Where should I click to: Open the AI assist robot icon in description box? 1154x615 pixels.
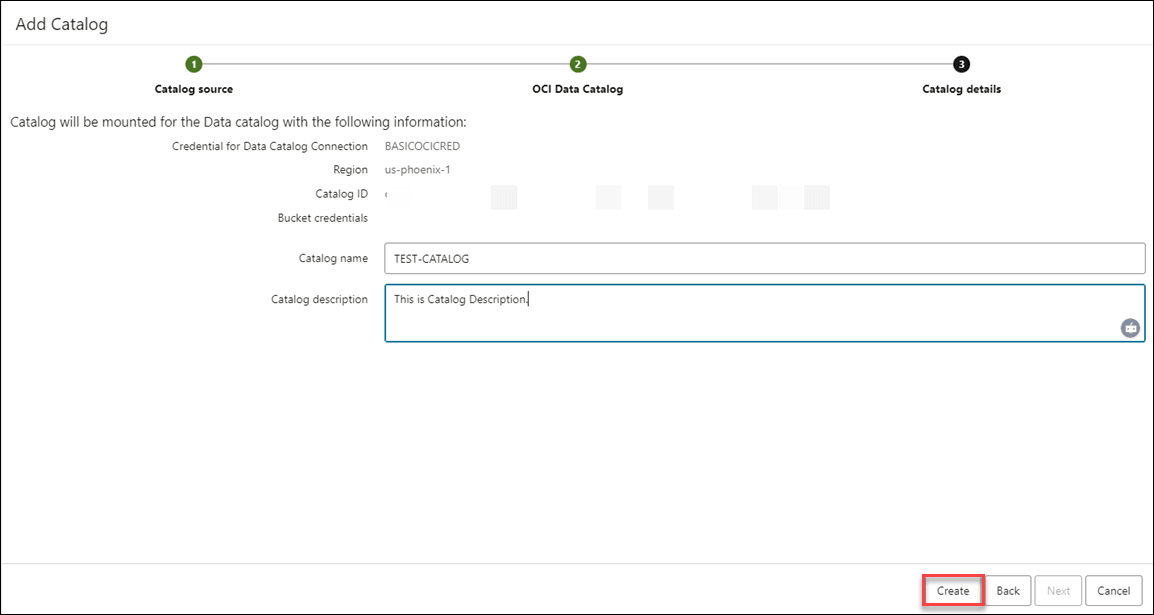1129,327
